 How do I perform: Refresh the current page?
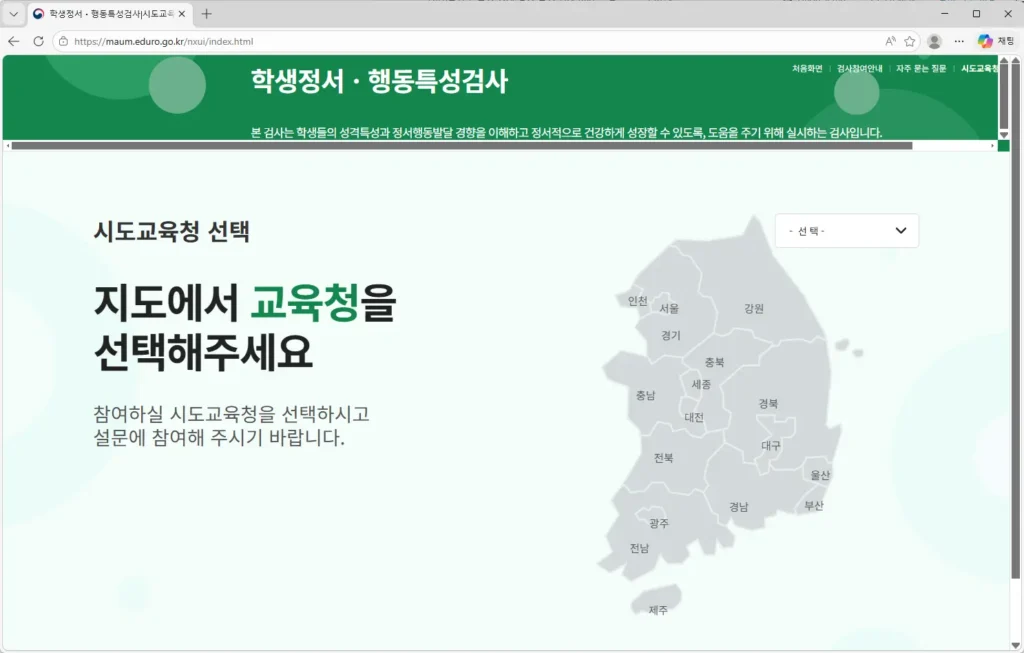38,42
